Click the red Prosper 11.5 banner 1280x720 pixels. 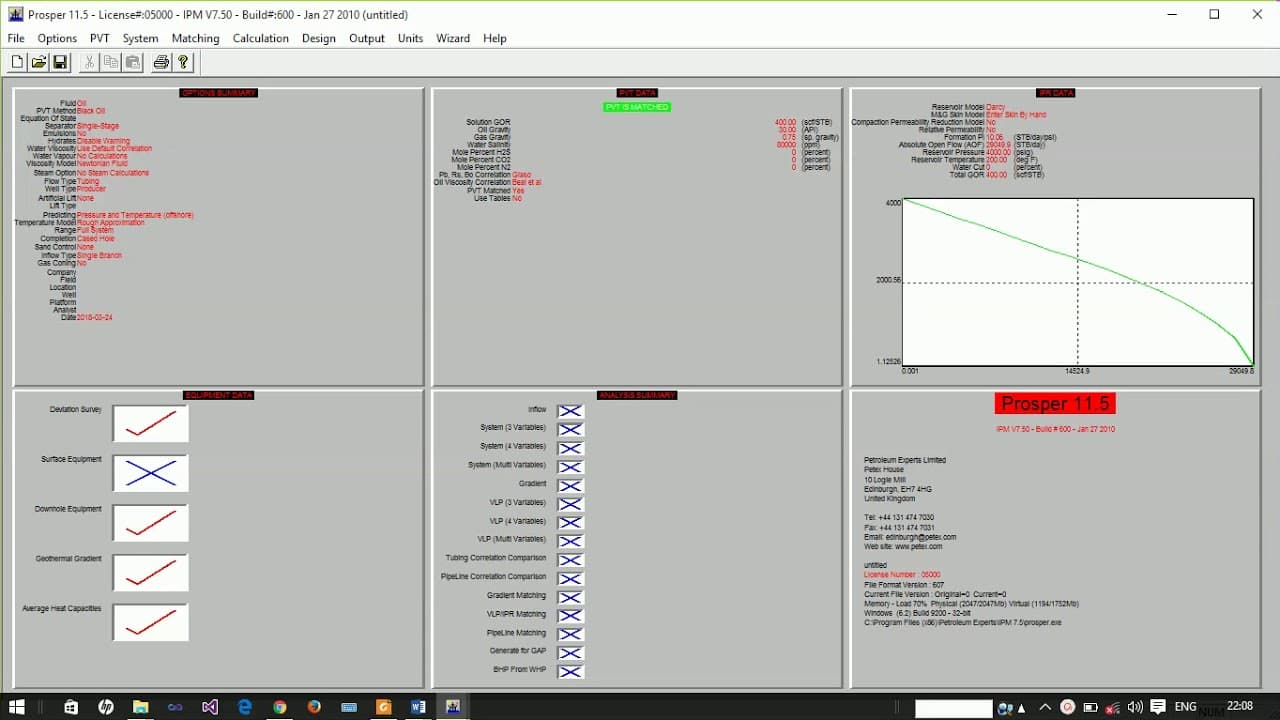tap(1055, 404)
